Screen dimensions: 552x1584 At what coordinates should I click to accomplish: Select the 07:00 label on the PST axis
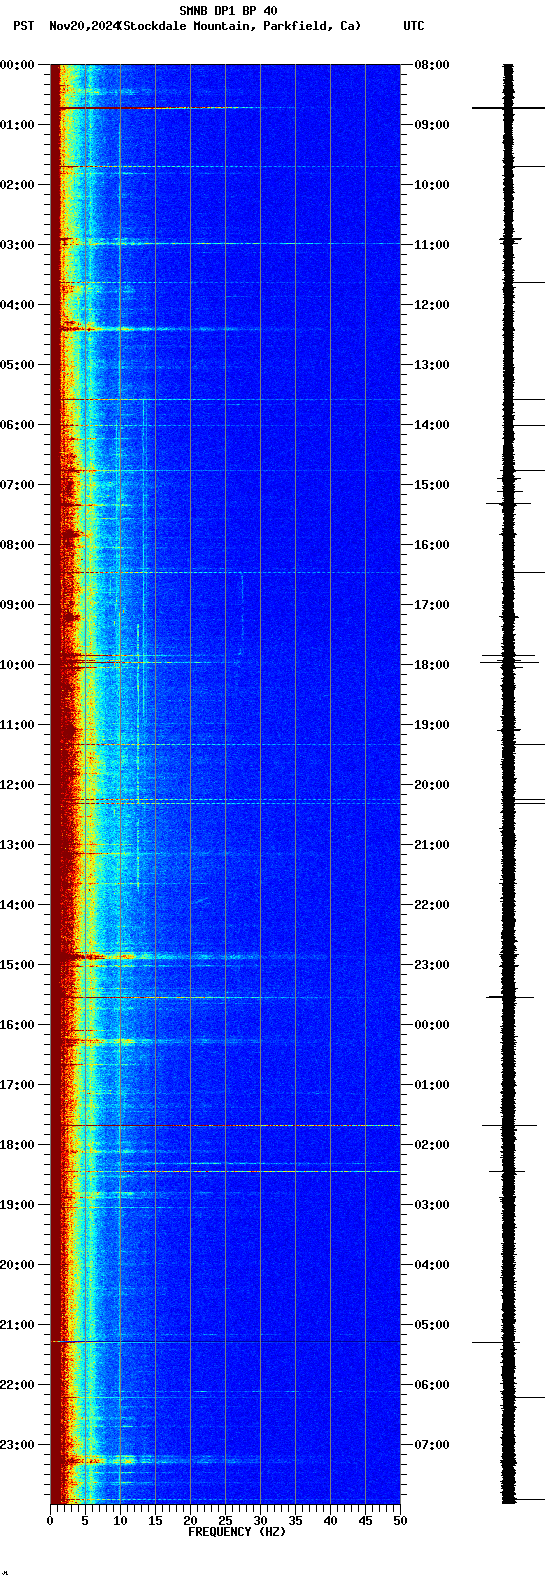tap(18, 485)
